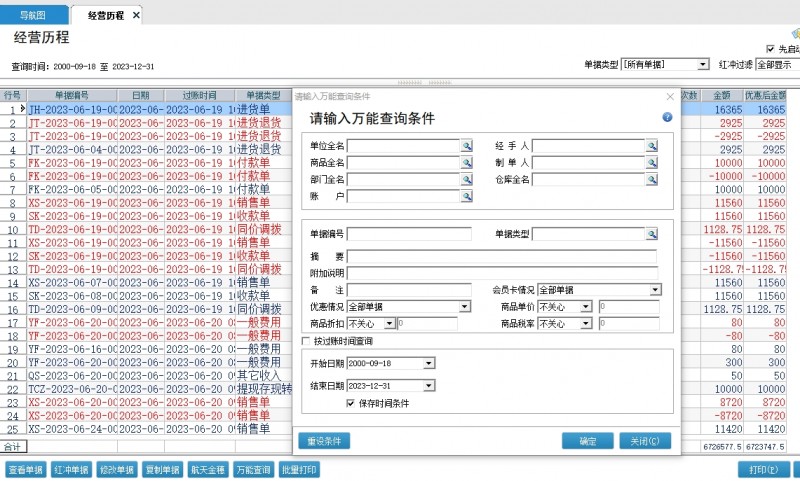Screen dimensions: 800x481
Task: Open lookup for dialog 单据类型 field
Action: [652, 234]
